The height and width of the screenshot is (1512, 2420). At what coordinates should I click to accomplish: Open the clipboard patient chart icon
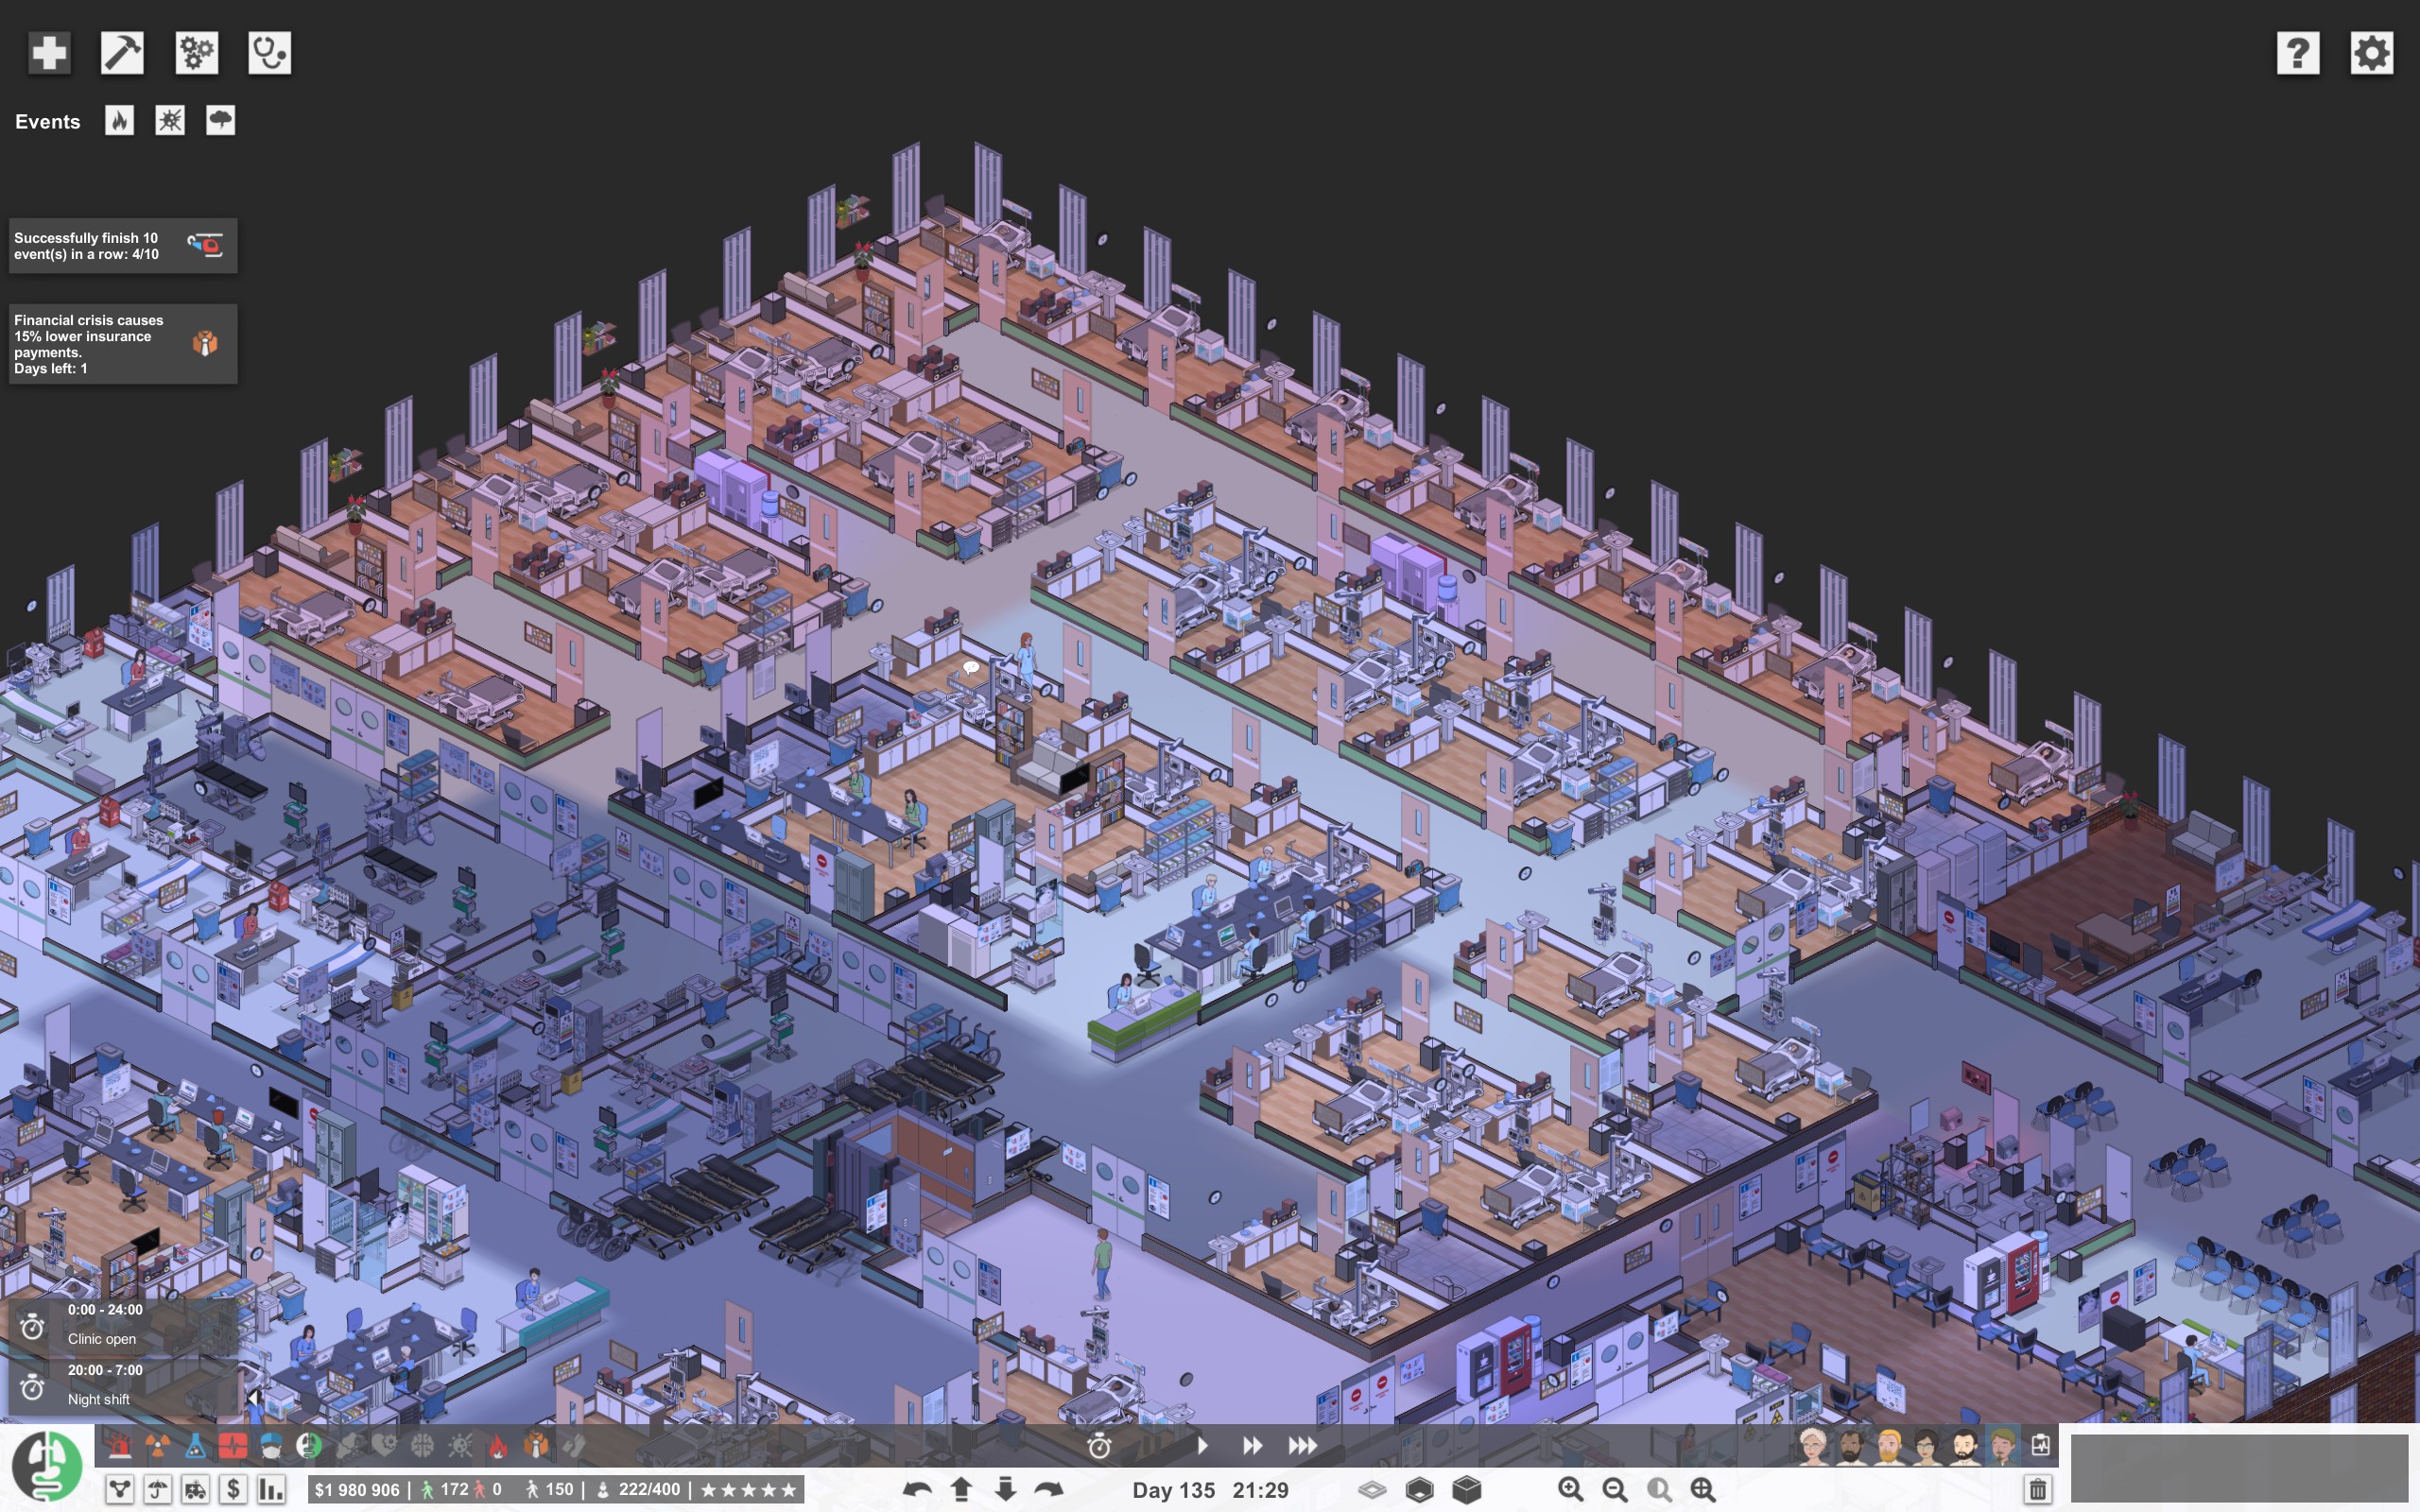2041,1445
